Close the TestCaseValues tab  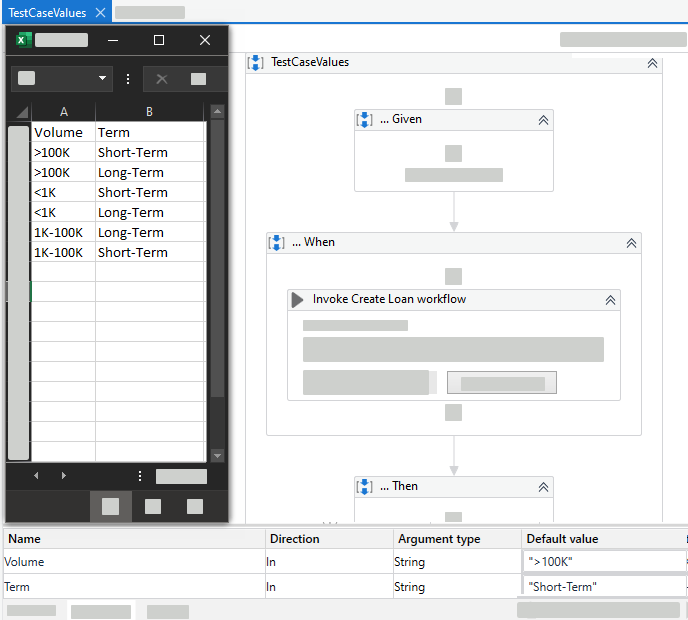pos(100,13)
